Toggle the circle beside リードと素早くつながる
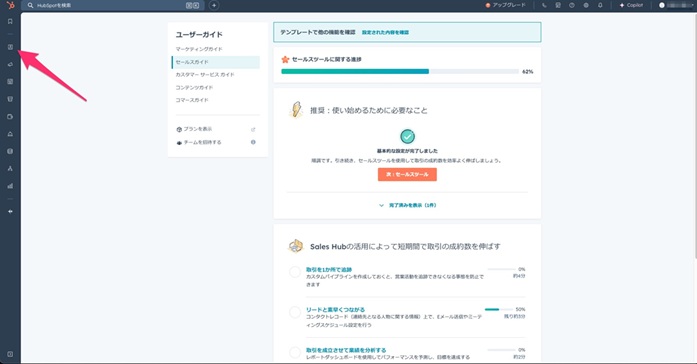Screen dimensions: 697x364 (295, 312)
